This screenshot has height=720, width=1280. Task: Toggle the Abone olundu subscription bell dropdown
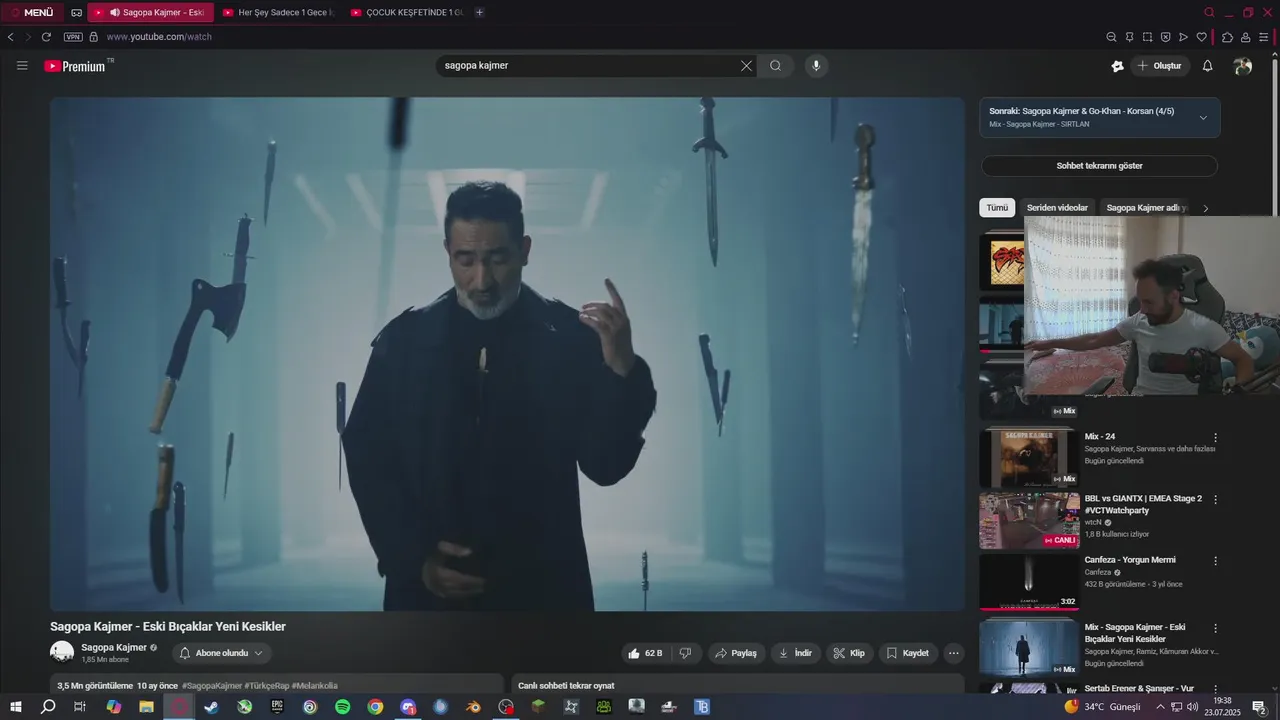(x=221, y=653)
